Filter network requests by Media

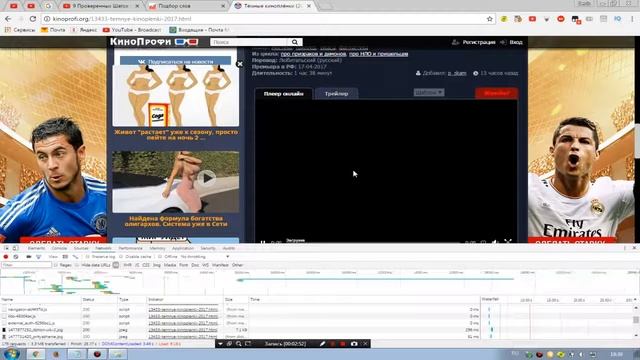coord(170,265)
